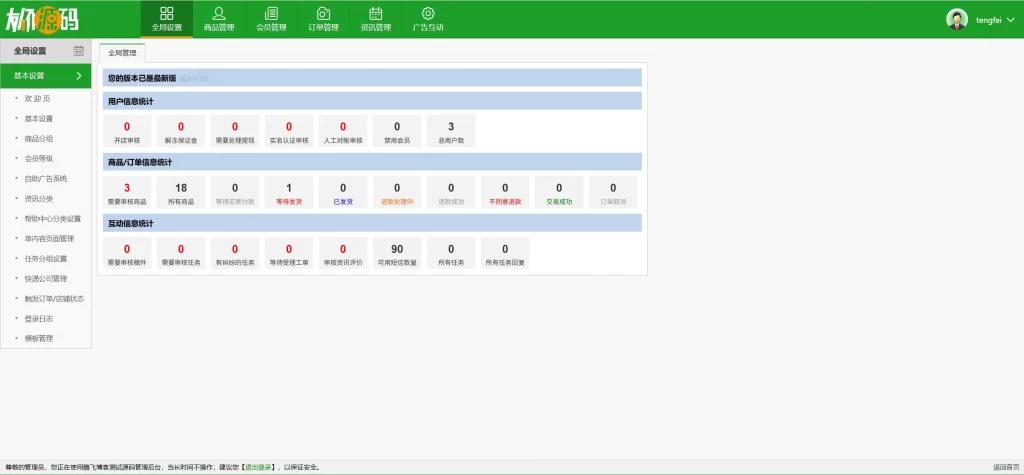Open the 资讯管理 calendar icon
Viewport: 1024px width, 475px height.
pyautogui.click(x=376, y=13)
